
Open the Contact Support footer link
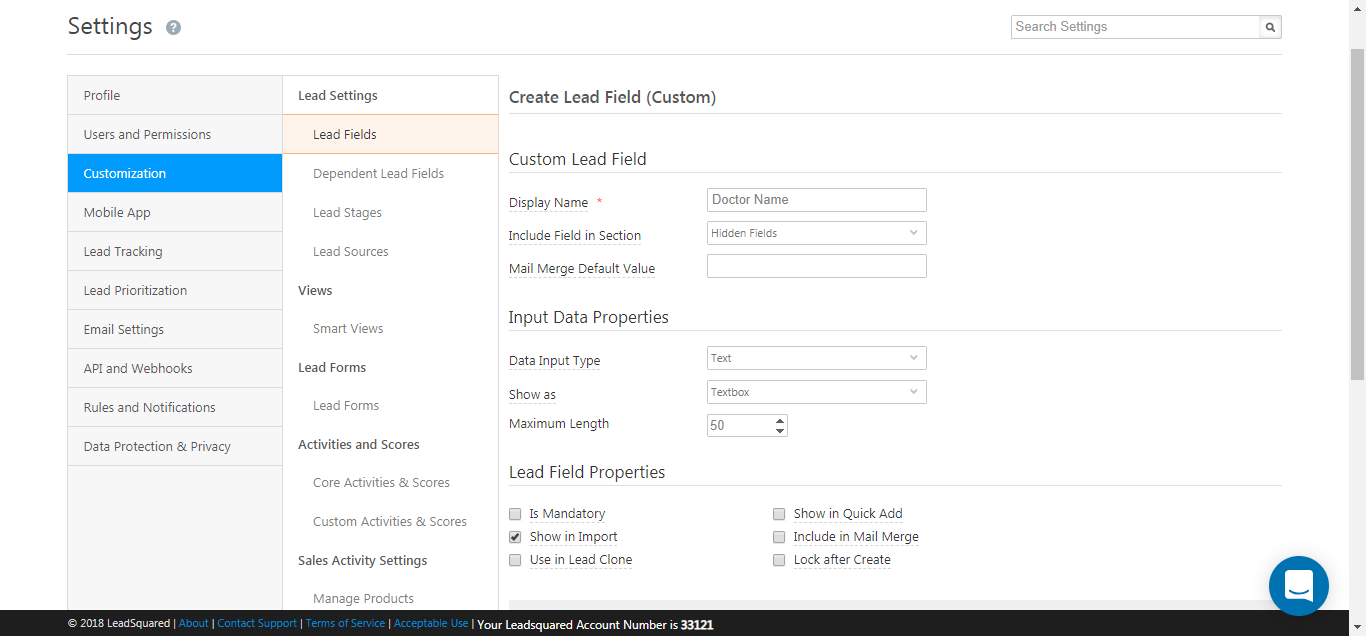pos(257,624)
